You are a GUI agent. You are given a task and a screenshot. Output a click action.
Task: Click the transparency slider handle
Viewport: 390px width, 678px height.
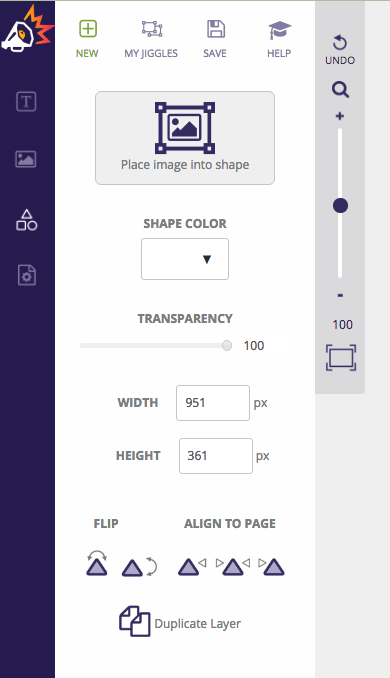[x=227, y=345]
